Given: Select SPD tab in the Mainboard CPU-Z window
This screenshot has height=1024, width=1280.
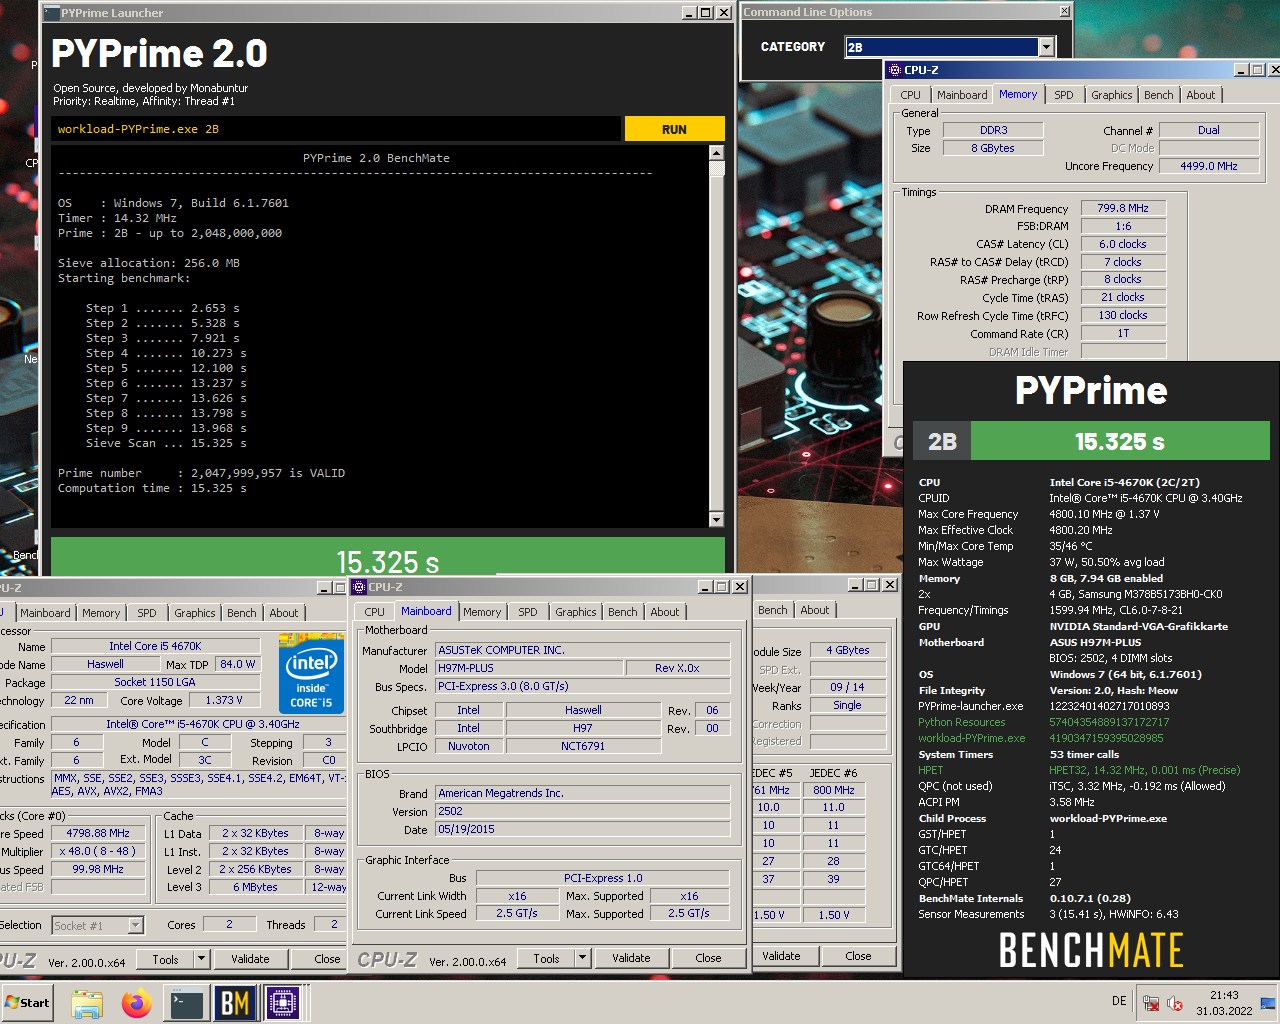Looking at the screenshot, I should click(x=528, y=612).
